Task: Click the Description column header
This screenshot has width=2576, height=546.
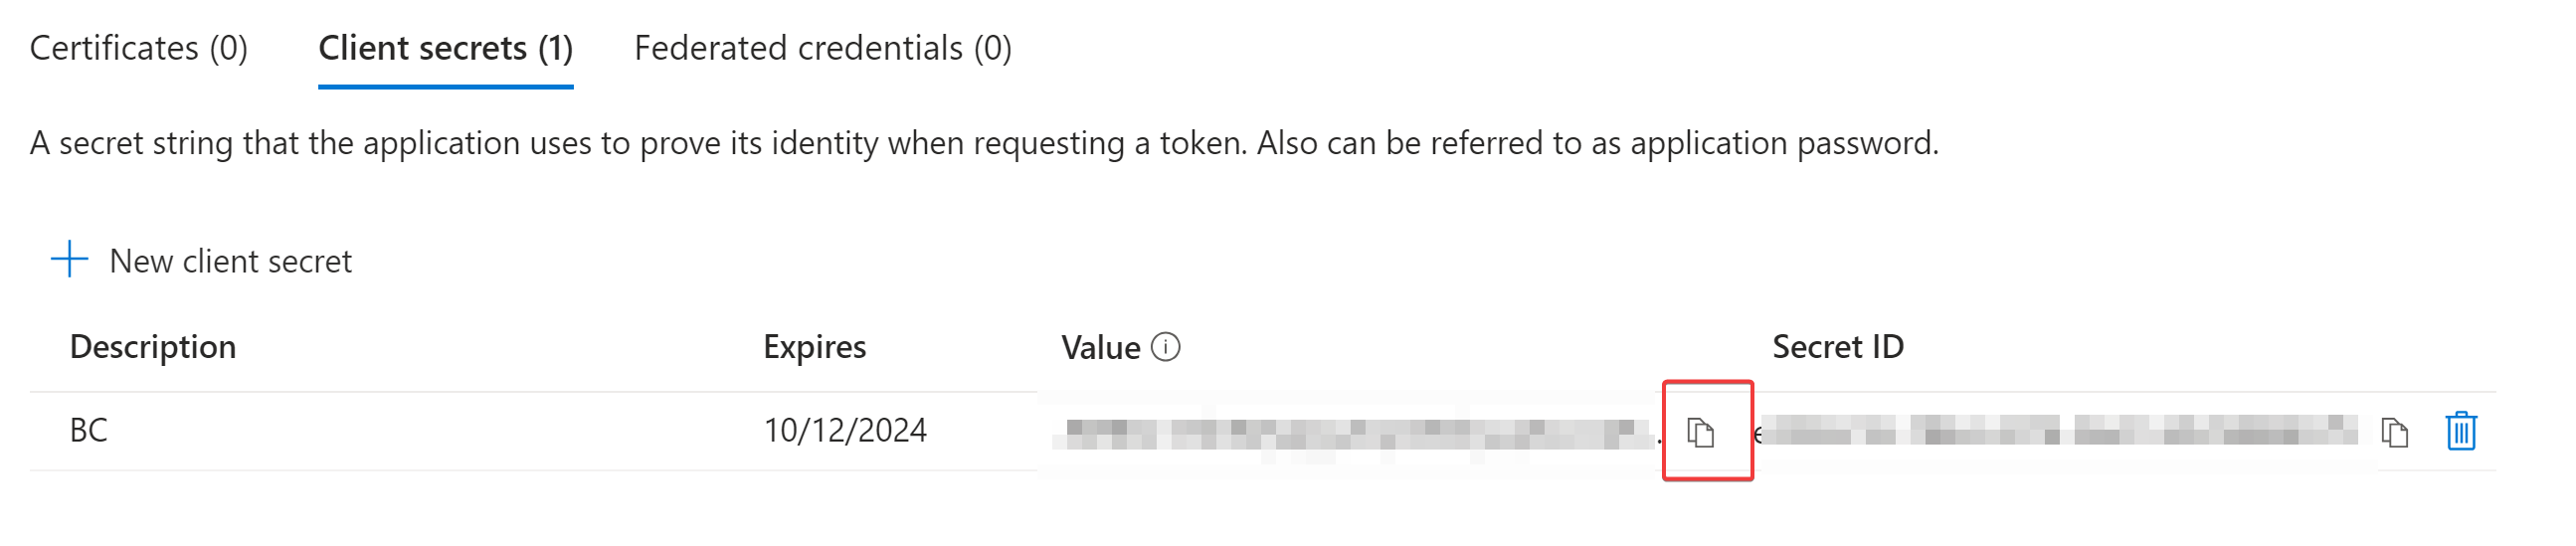Action: [x=153, y=347]
